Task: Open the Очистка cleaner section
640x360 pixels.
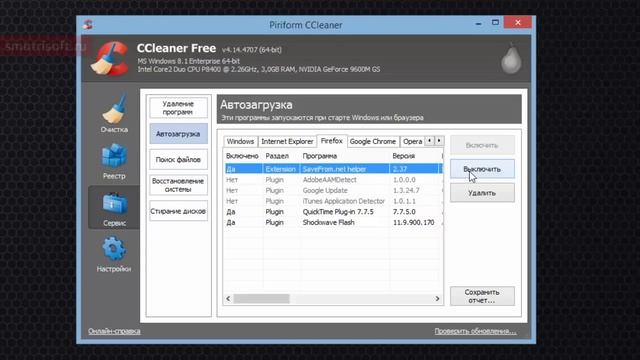Action: 114,114
